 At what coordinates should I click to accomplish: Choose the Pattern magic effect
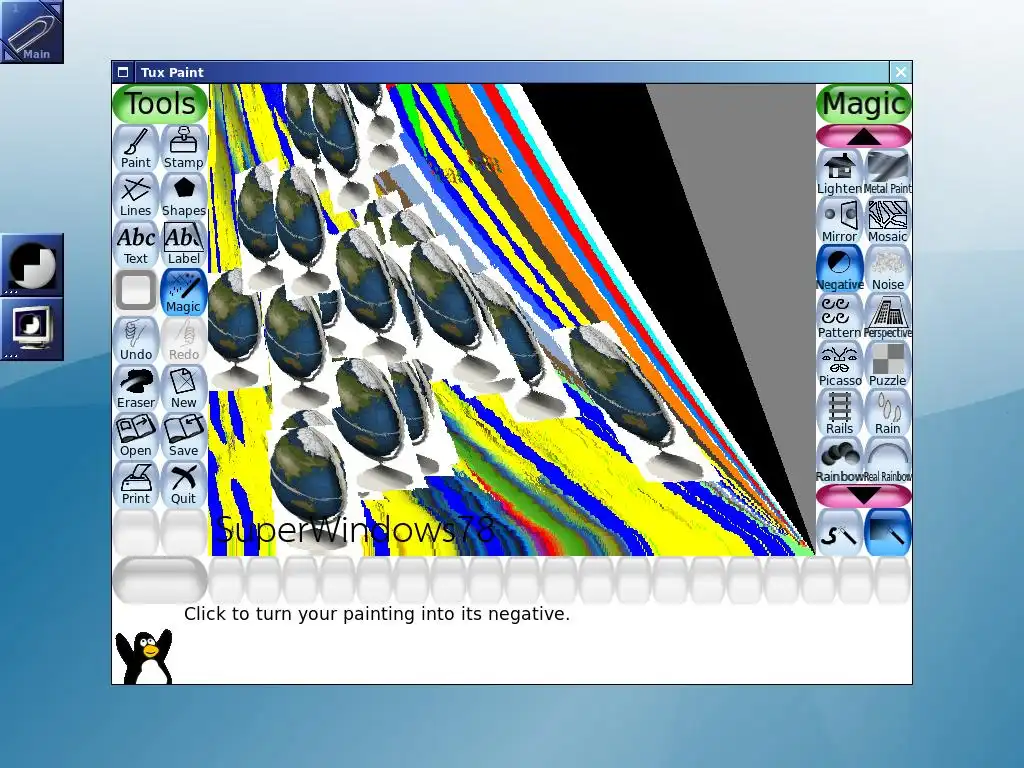pyautogui.click(x=840, y=317)
